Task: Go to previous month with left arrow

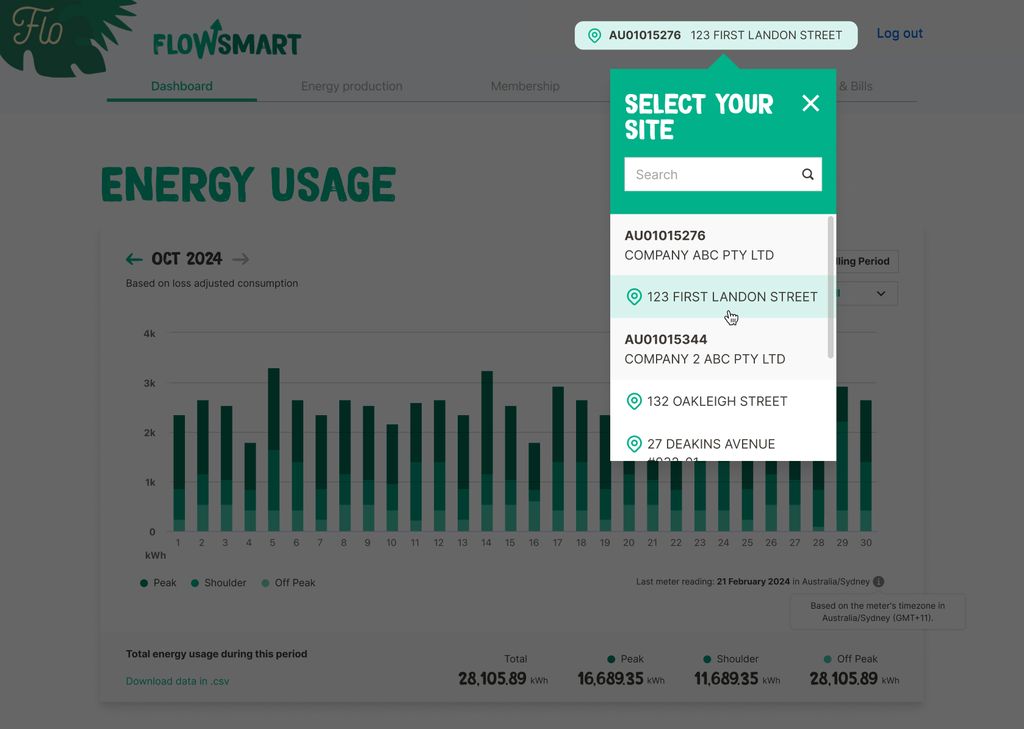Action: (134, 259)
